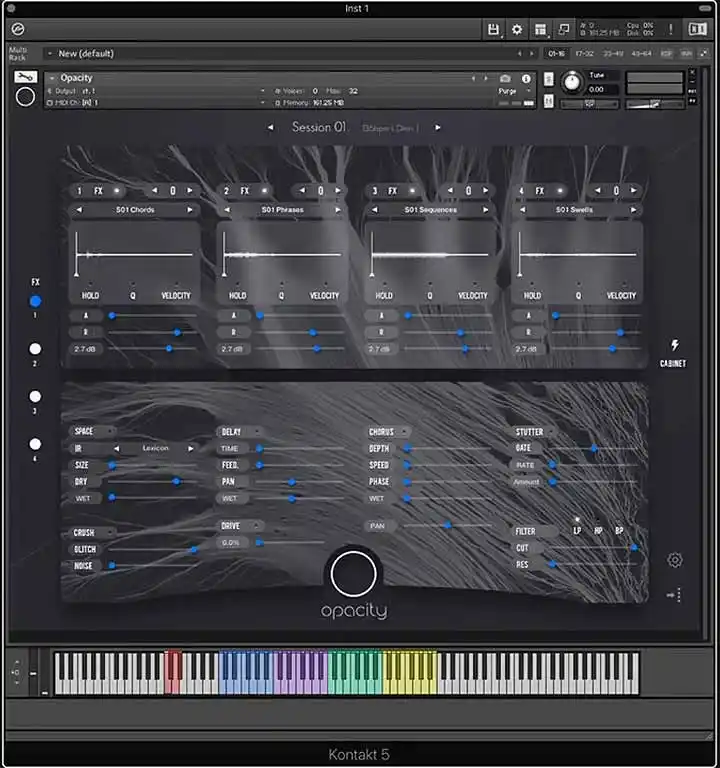Viewport: 720px width, 768px height.
Task: Click the Kontakt logo at top left
Action: point(18,30)
